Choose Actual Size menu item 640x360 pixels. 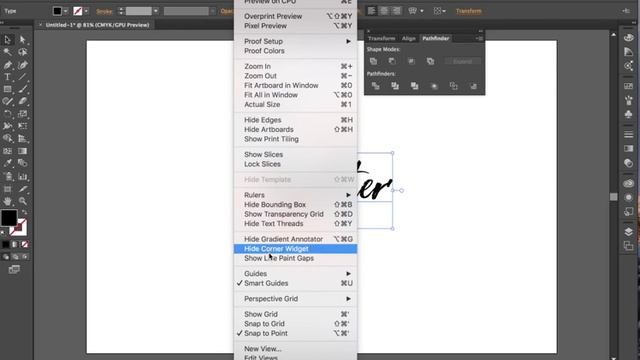coord(296,104)
